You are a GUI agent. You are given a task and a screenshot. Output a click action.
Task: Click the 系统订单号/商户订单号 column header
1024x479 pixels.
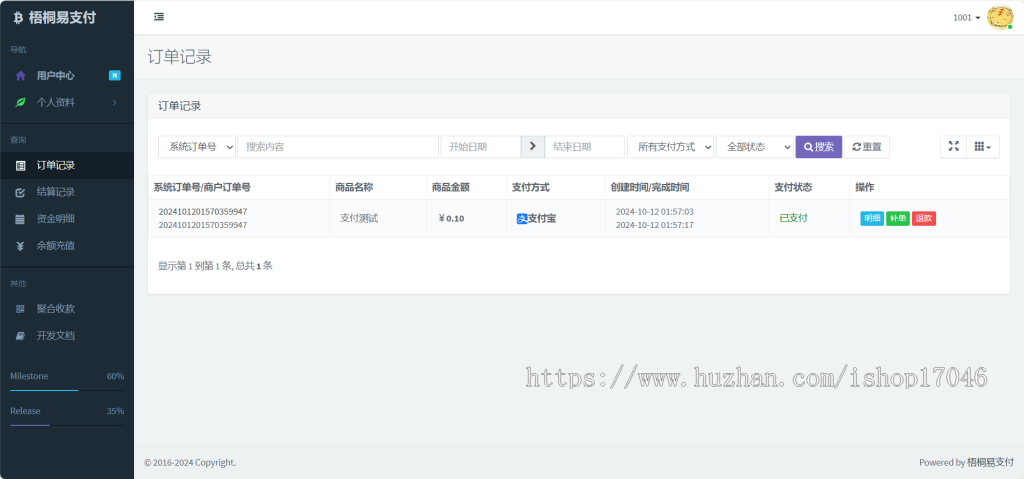pyautogui.click(x=239, y=188)
